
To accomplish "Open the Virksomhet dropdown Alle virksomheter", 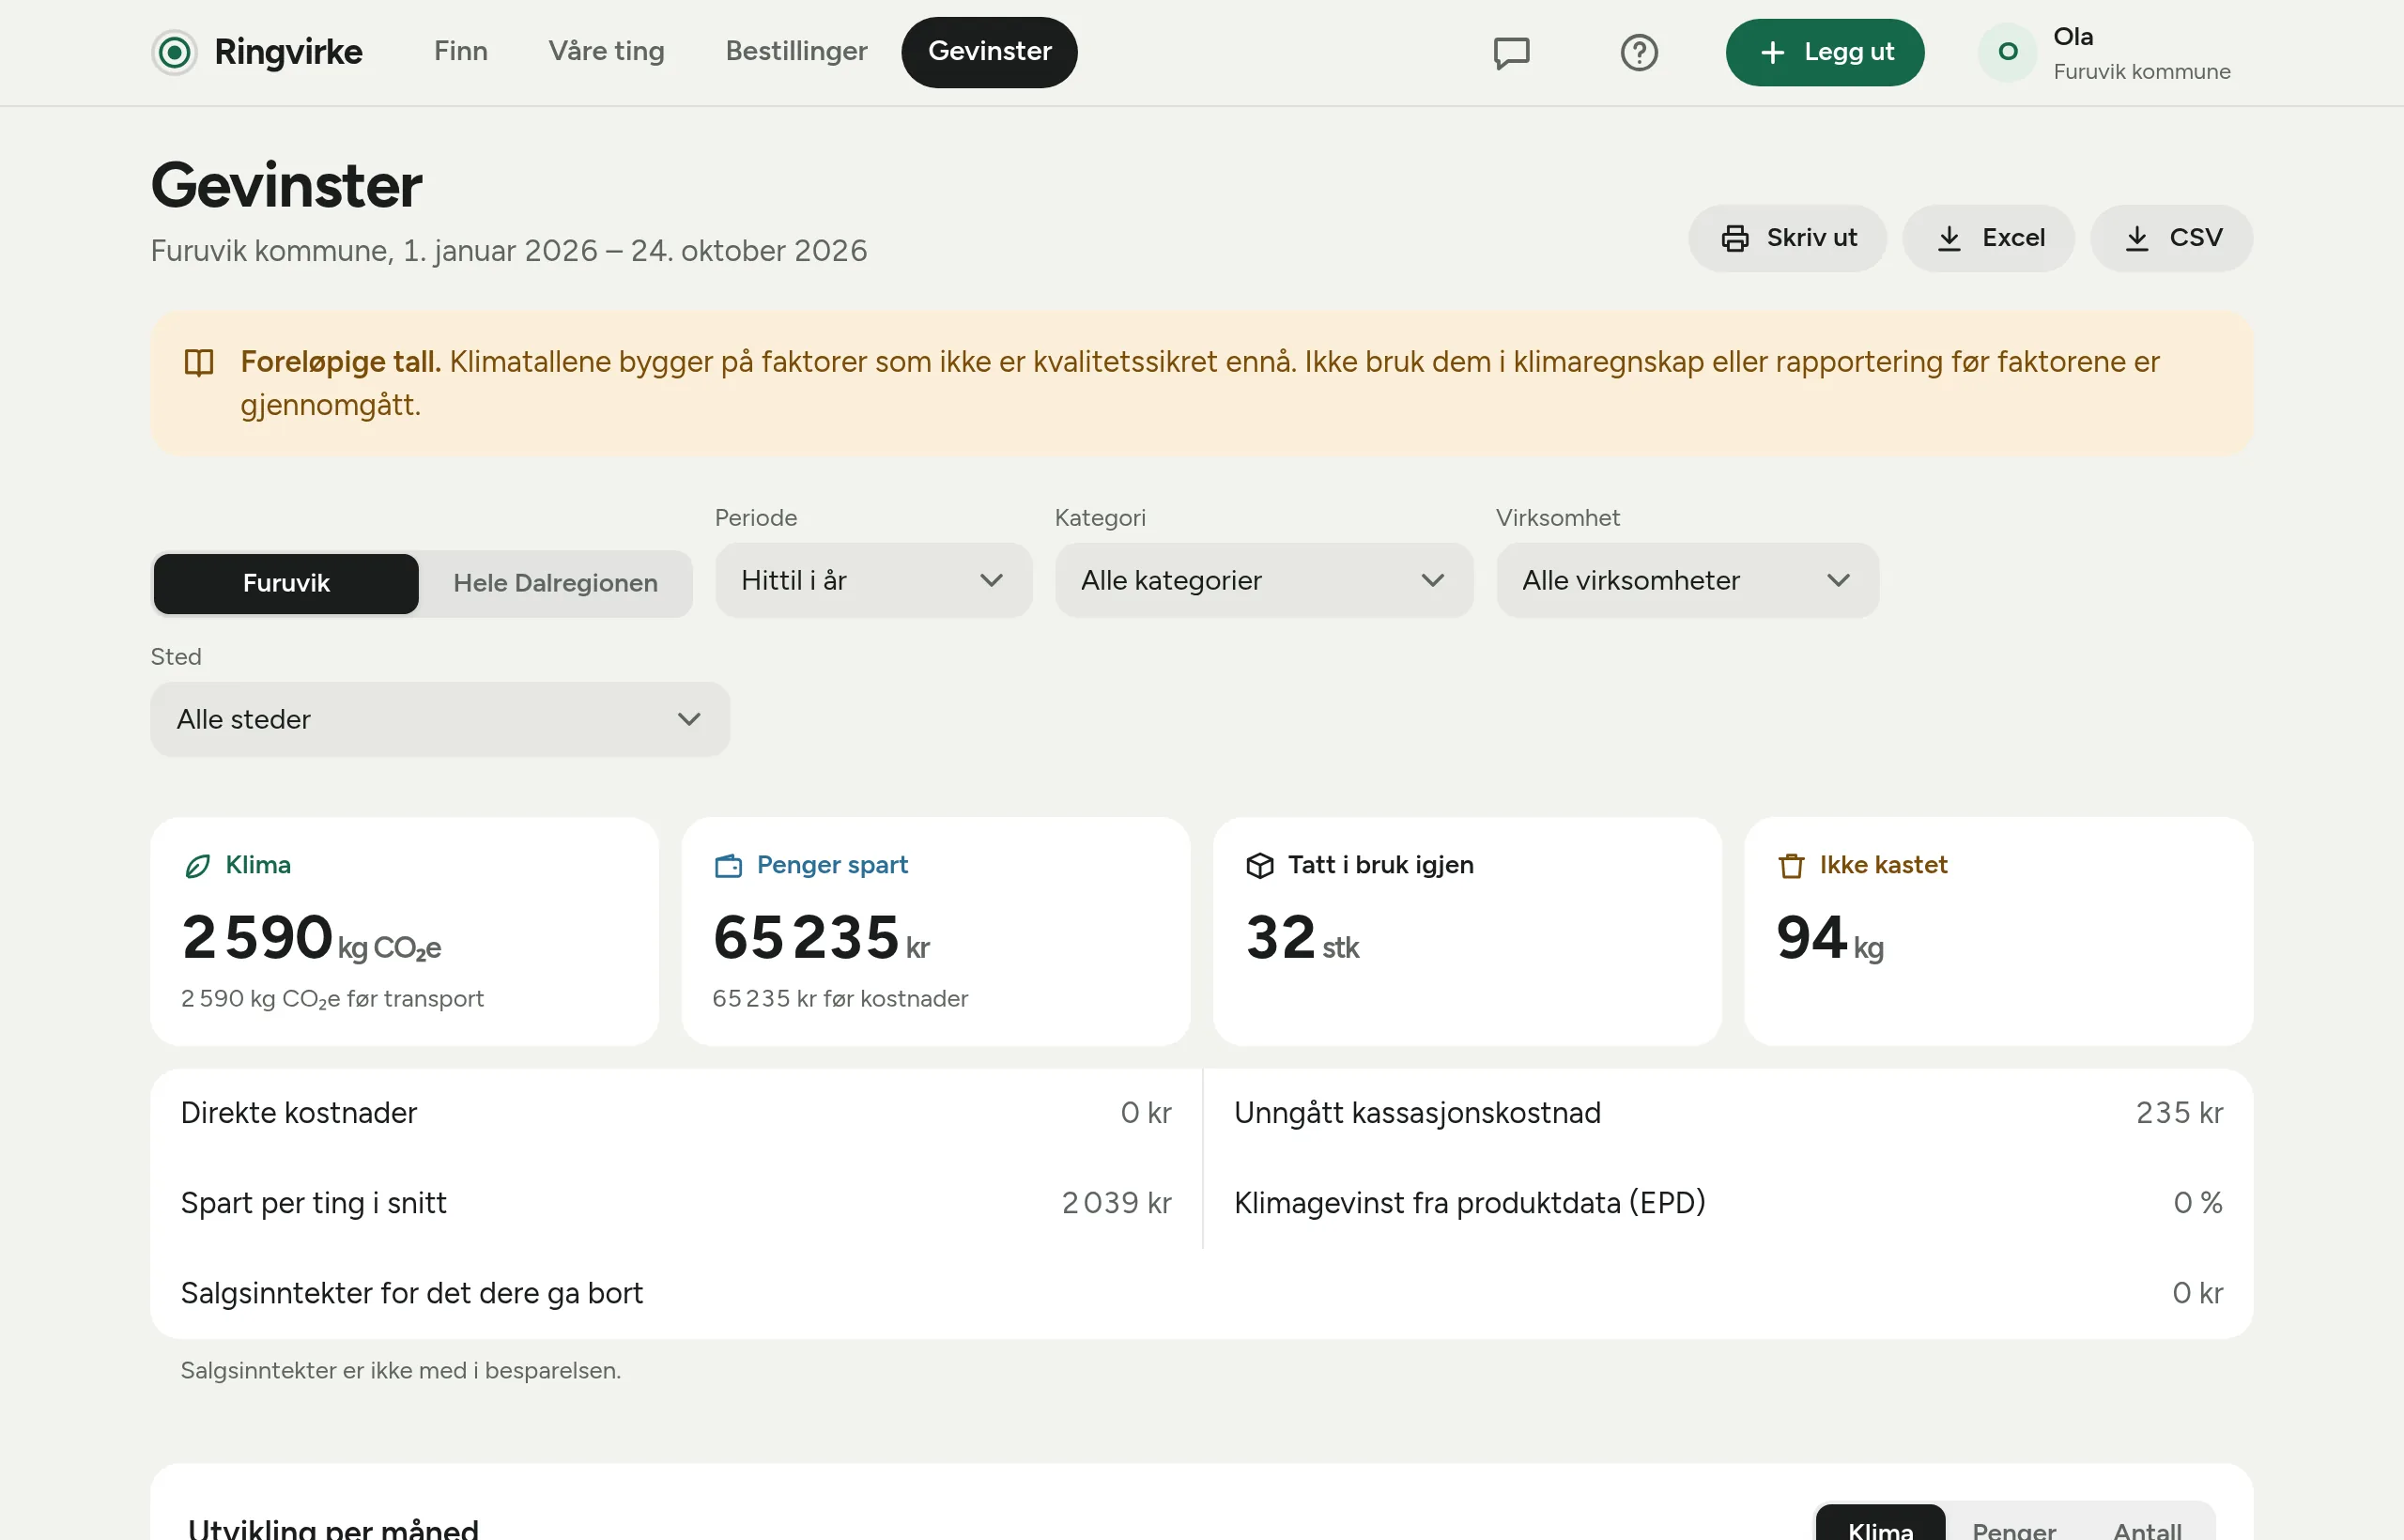I will [x=1687, y=581].
